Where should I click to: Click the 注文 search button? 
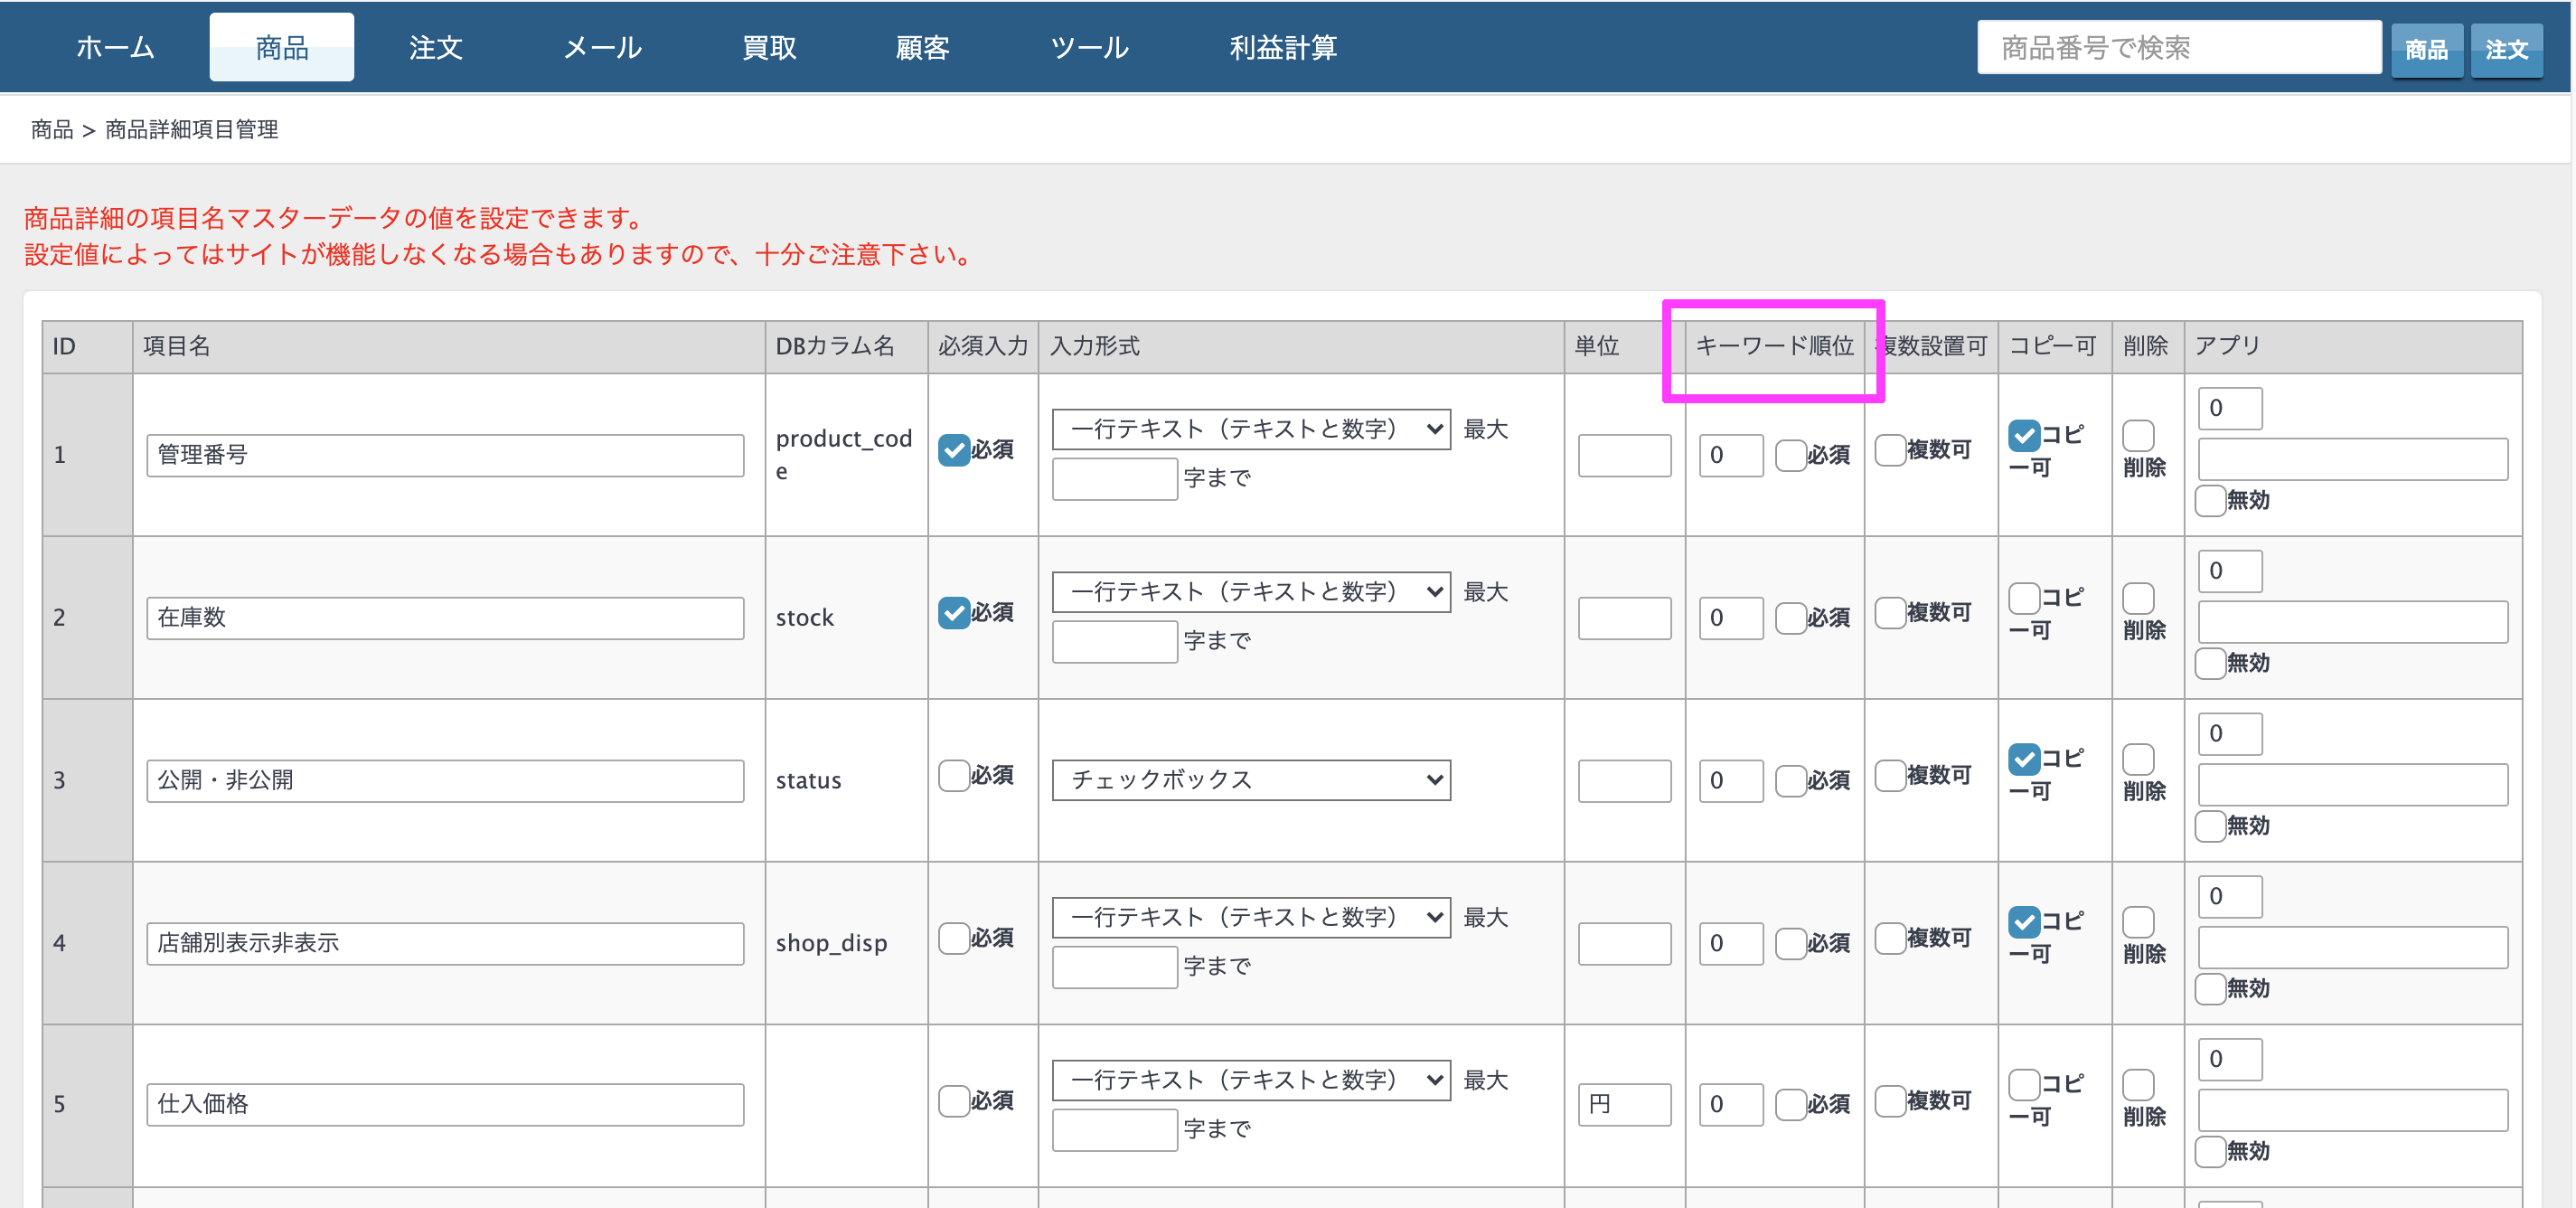pos(2506,49)
